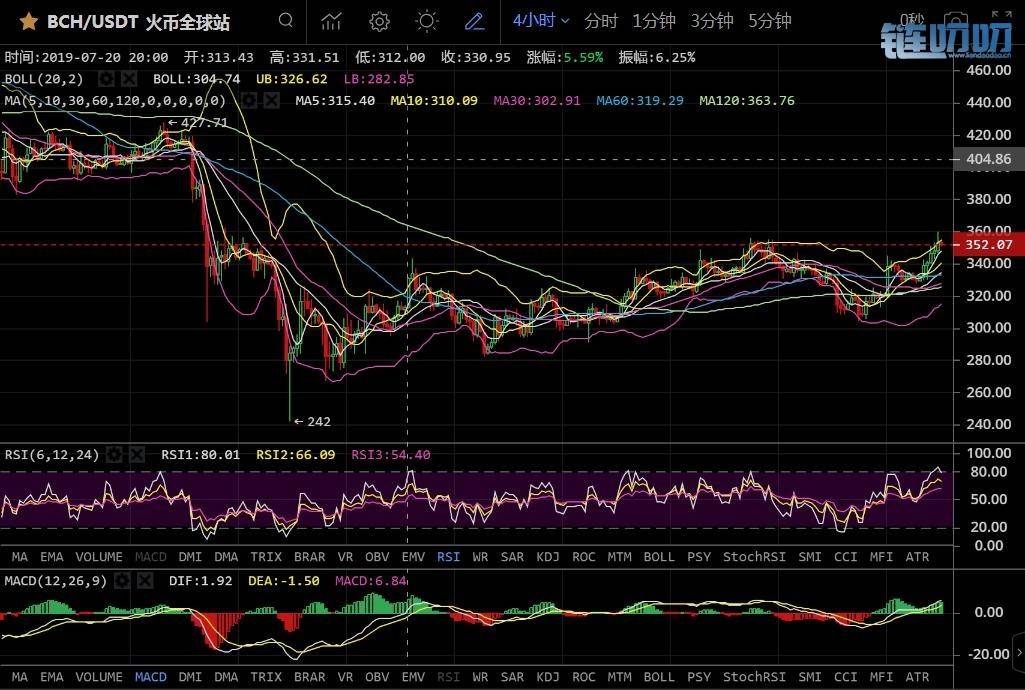Select MFI in the RSI panel's indicator tabs
The height and width of the screenshot is (690, 1025).
(881, 557)
